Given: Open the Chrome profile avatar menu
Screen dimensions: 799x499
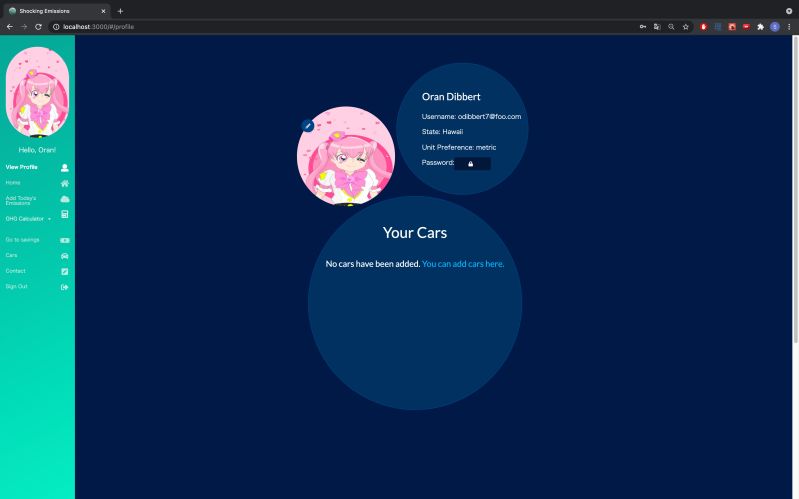Looking at the screenshot, I should click(775, 27).
